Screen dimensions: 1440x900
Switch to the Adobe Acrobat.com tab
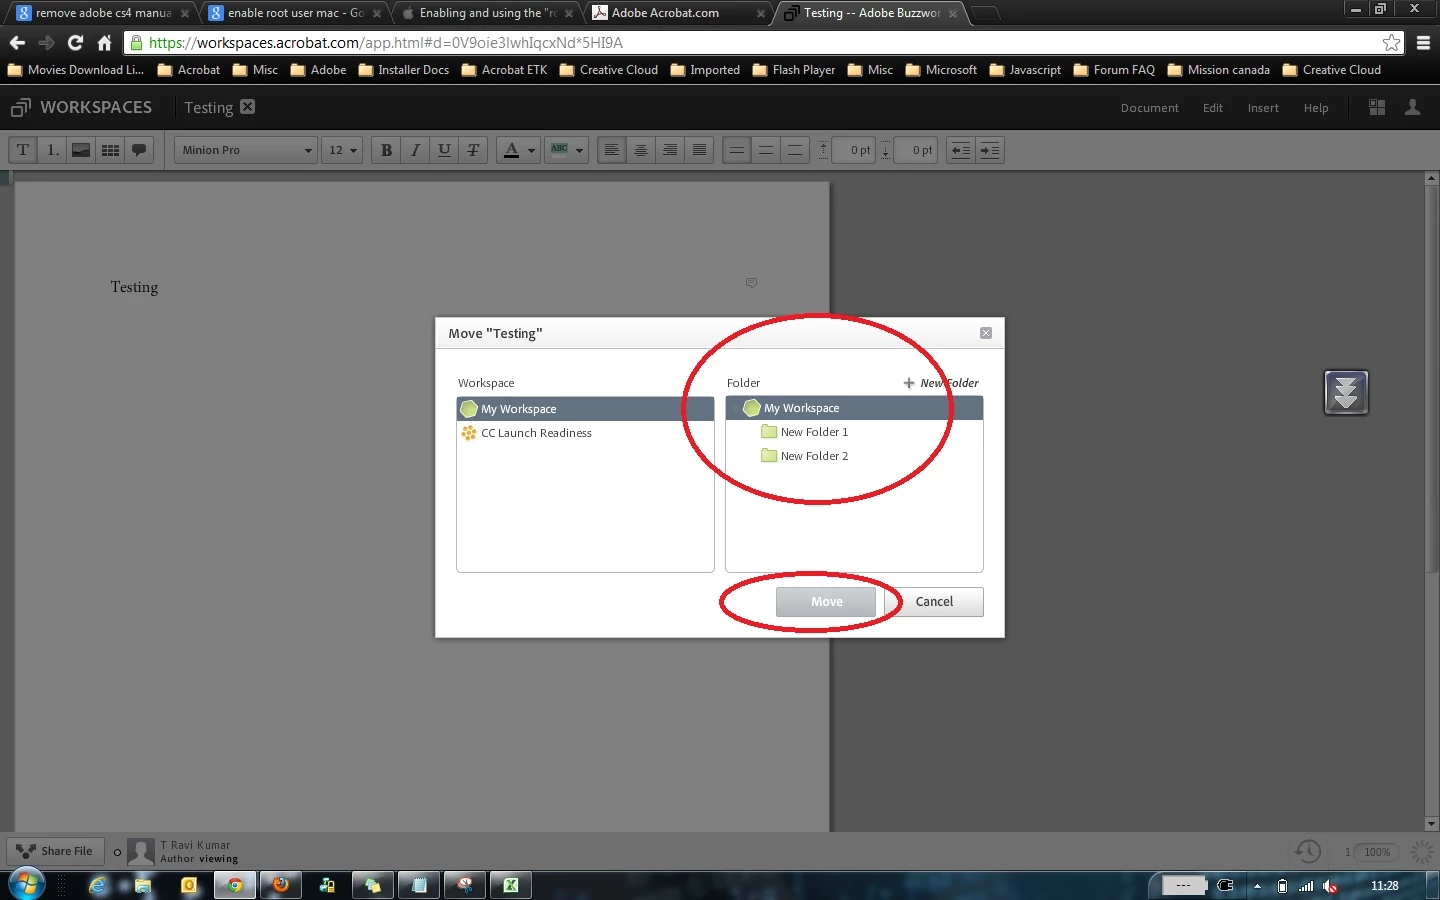point(678,13)
